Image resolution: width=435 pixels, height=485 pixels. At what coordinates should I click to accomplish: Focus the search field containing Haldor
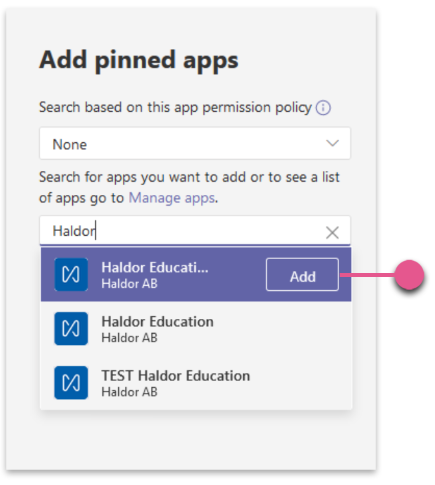(195, 231)
